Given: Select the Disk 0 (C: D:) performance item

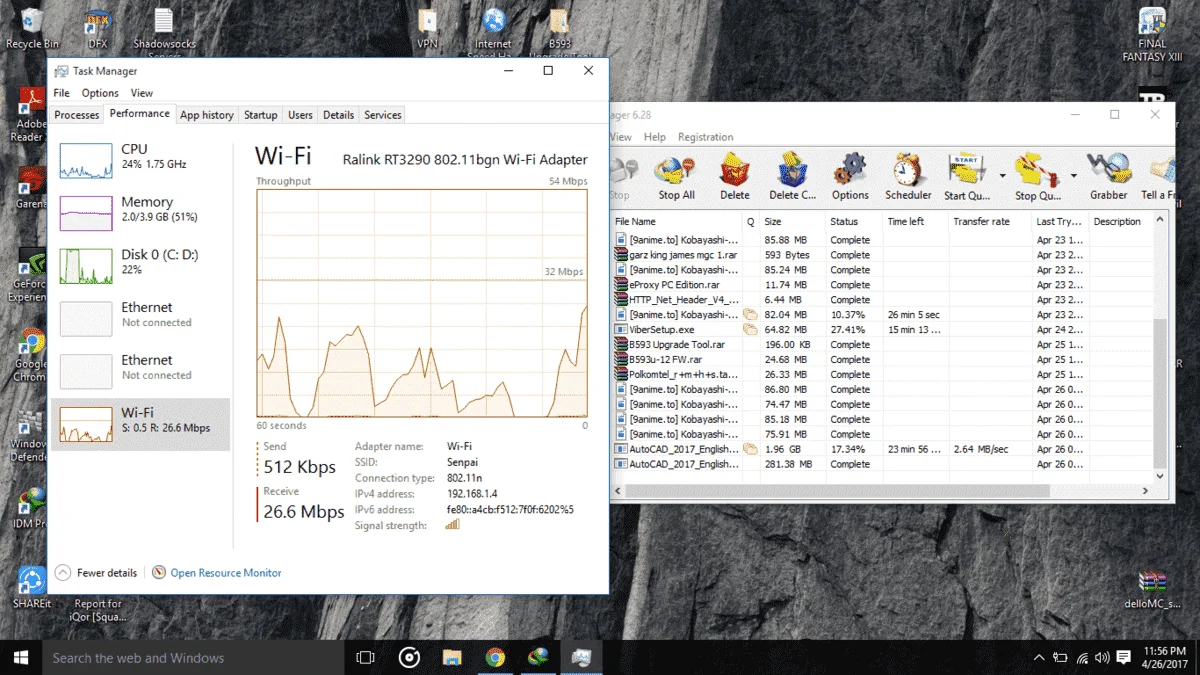Looking at the screenshot, I should (x=140, y=265).
